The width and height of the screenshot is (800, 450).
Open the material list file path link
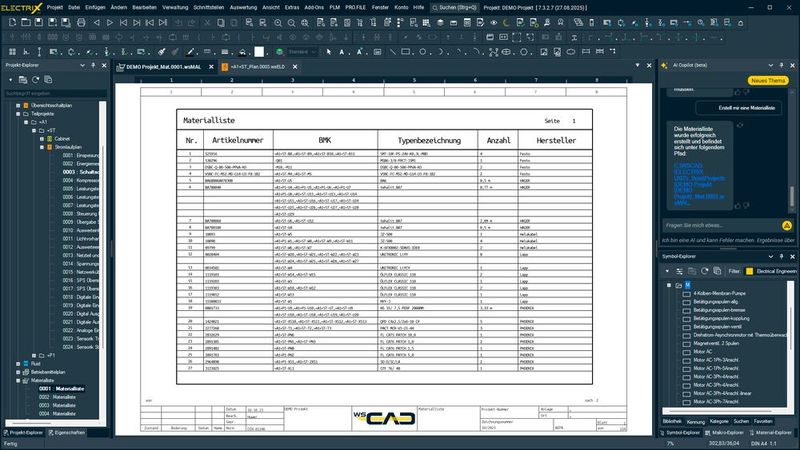pos(699,184)
